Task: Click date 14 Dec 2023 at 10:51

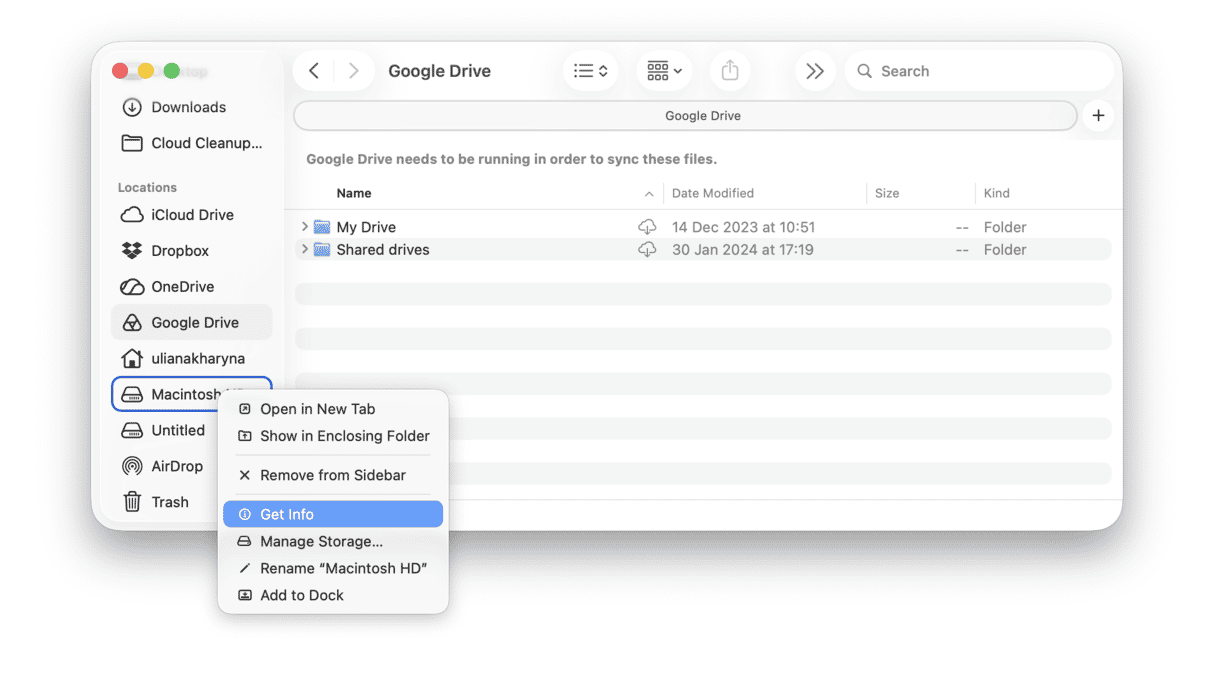Action: click(x=743, y=227)
